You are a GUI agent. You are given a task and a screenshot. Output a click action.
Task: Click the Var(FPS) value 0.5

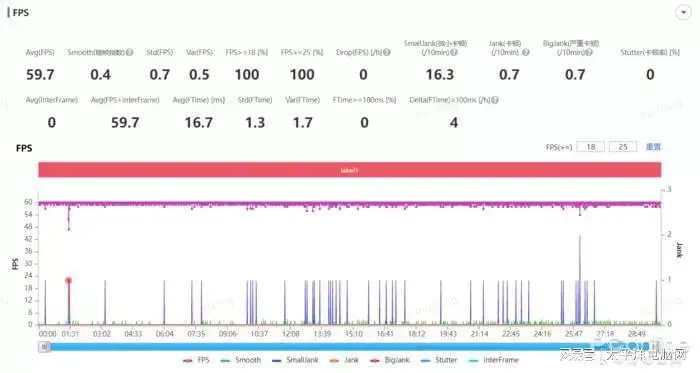(199, 75)
